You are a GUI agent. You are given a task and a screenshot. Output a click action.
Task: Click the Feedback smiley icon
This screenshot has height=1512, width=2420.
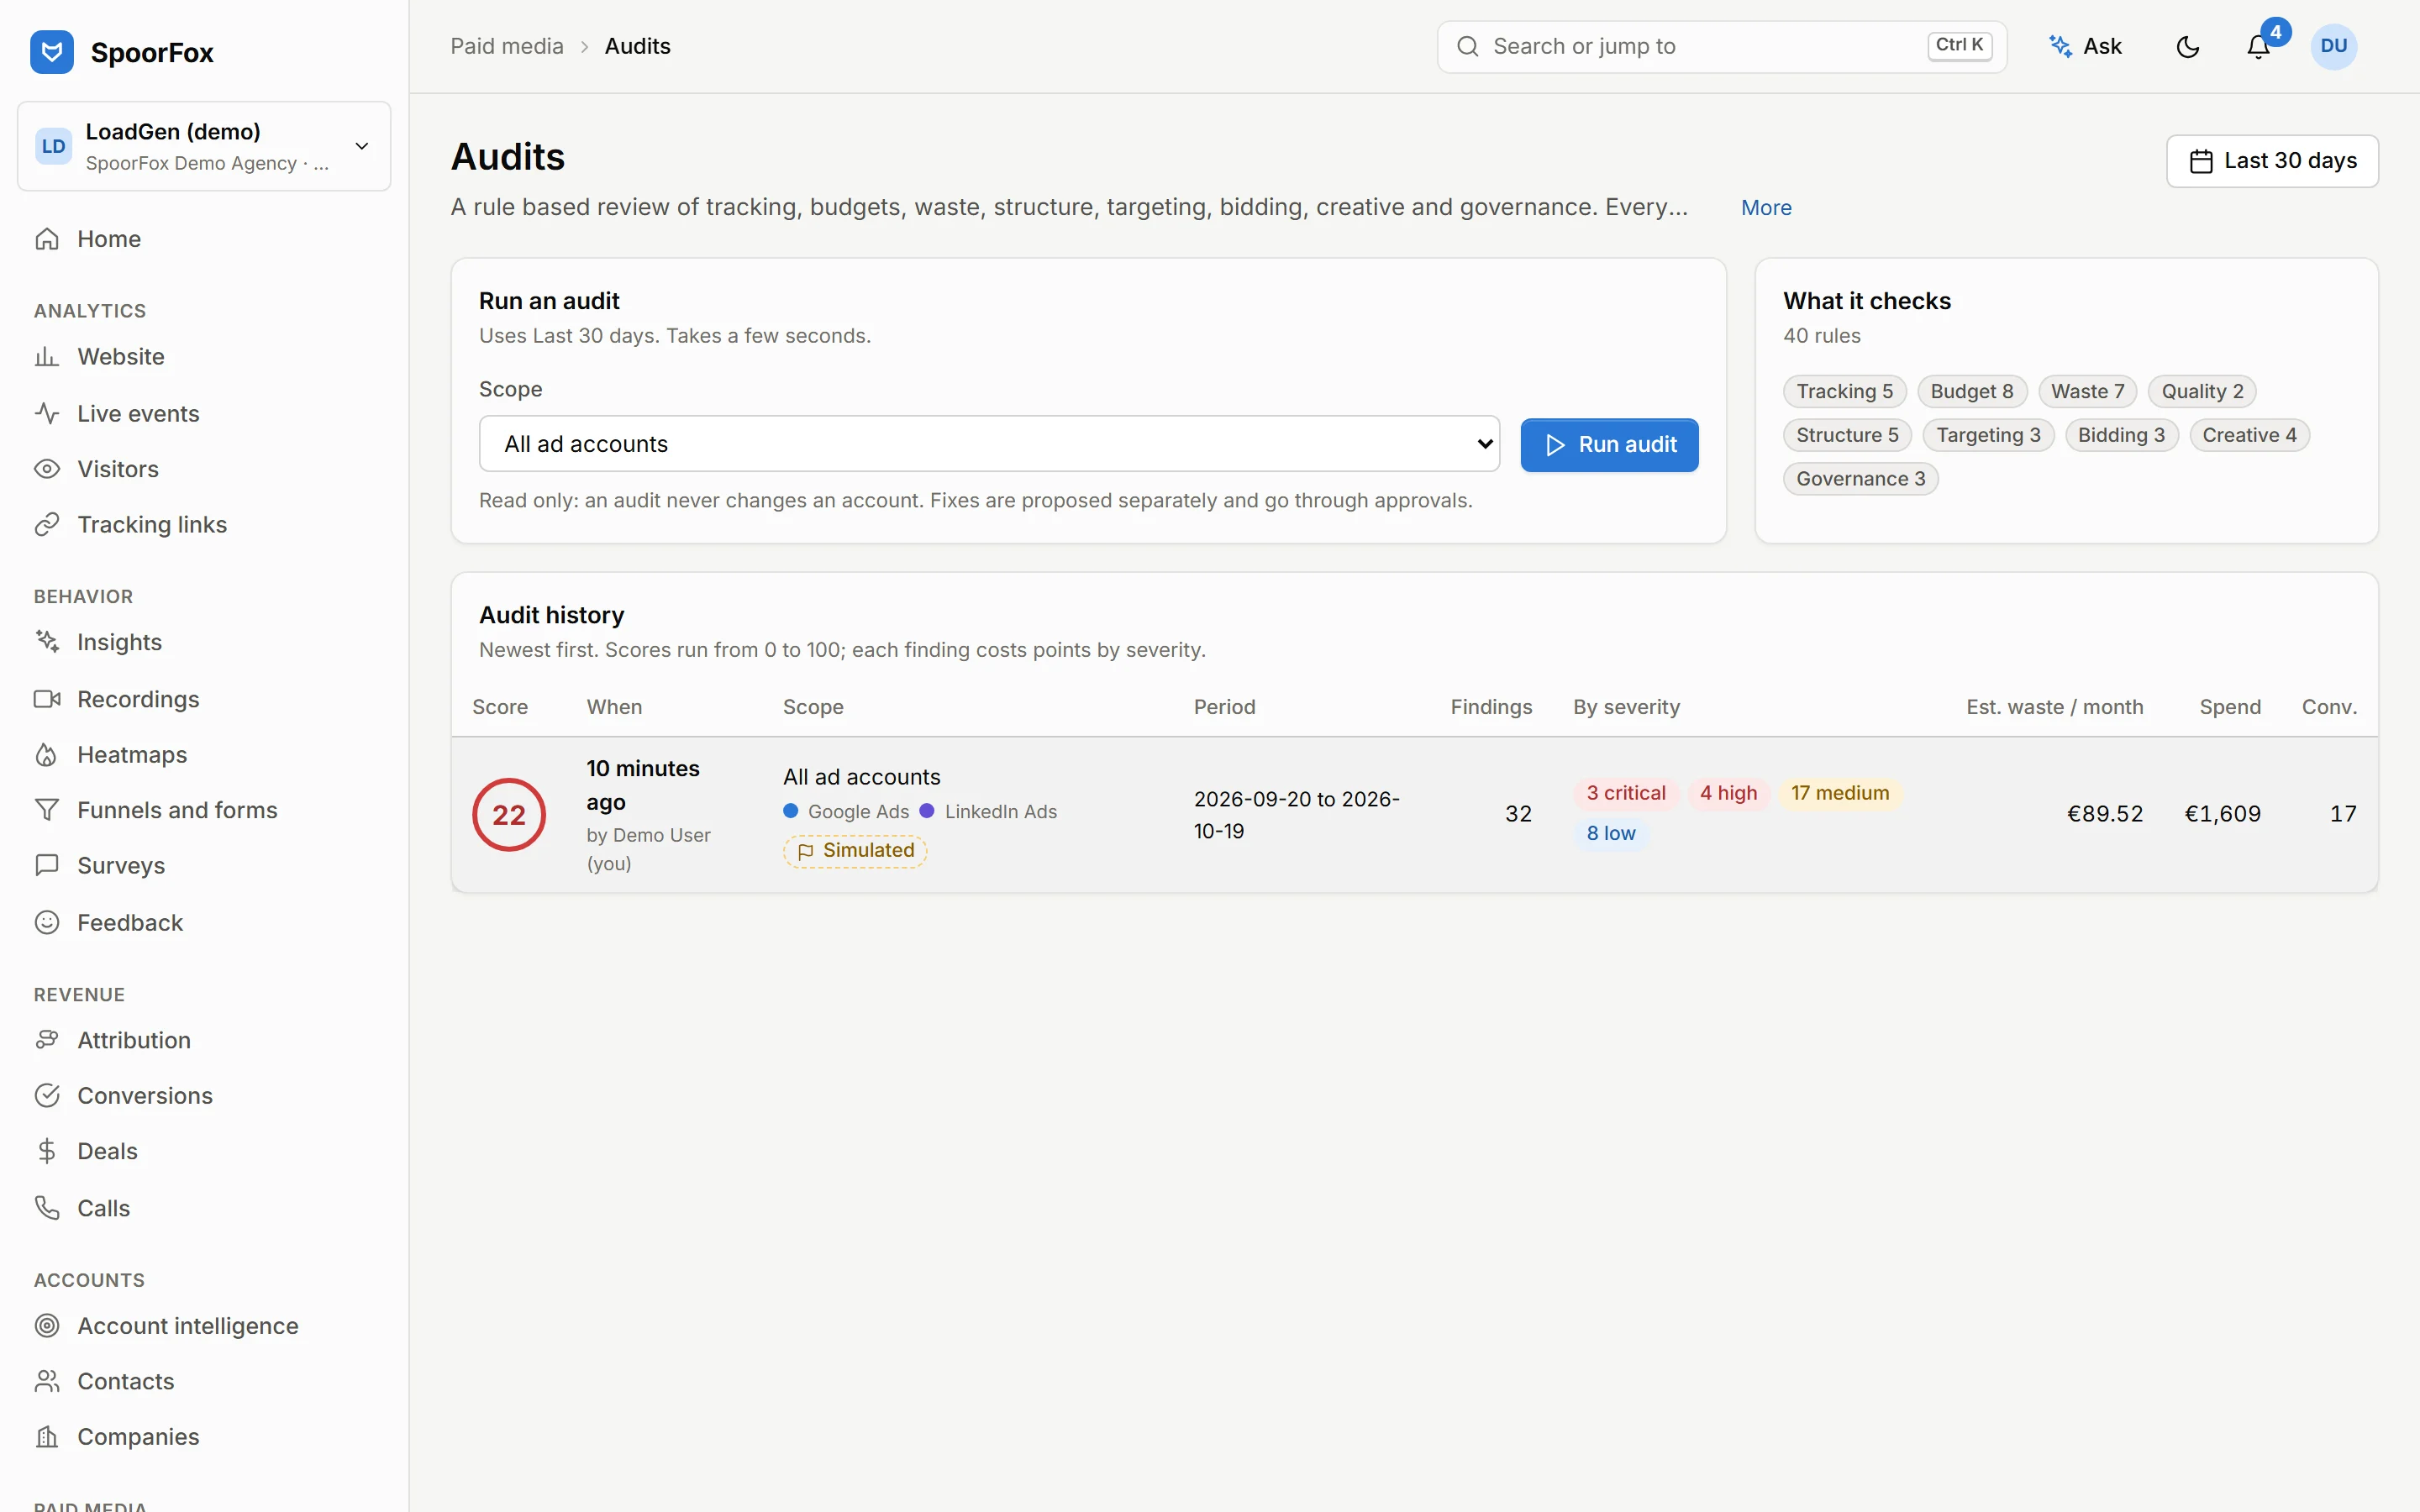click(47, 922)
